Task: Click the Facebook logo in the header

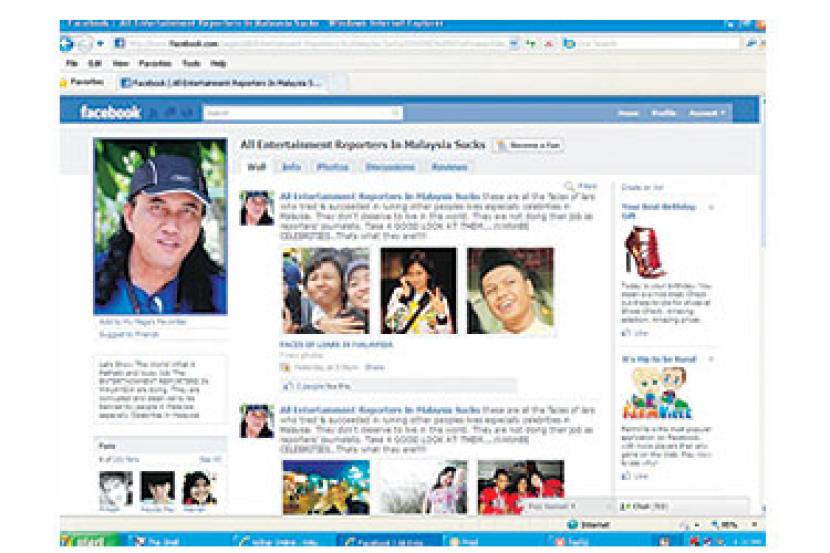Action: (110, 113)
